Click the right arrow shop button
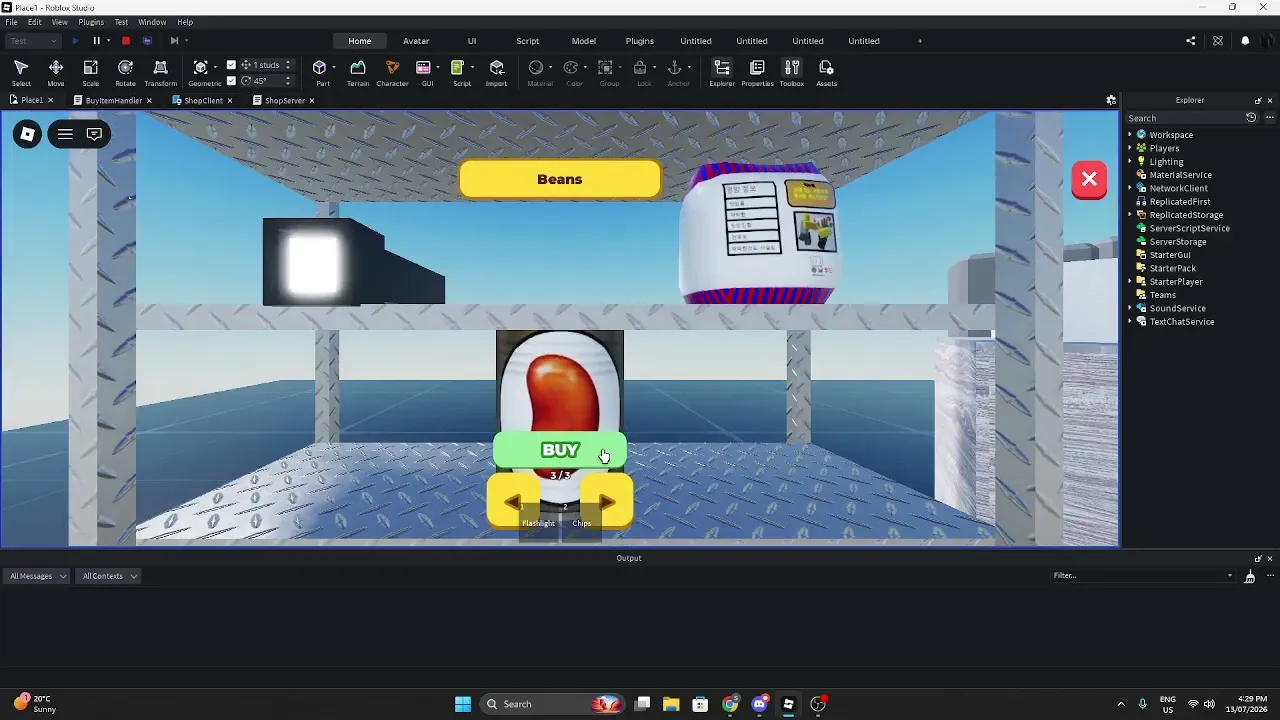The image size is (1280, 720). [606, 502]
